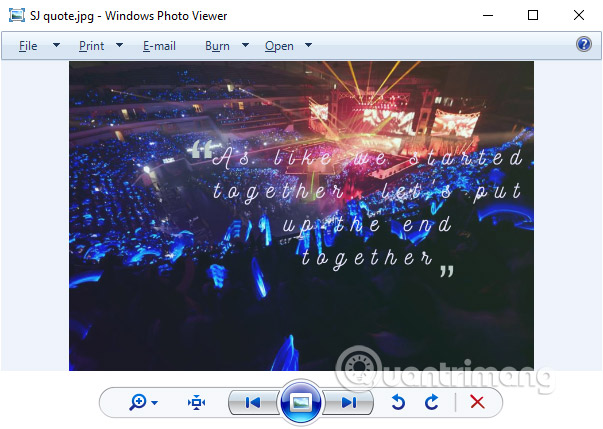Image resolution: width=603 pixels, height=429 pixels.
Task: Open the File menu
Action: [x=28, y=46]
